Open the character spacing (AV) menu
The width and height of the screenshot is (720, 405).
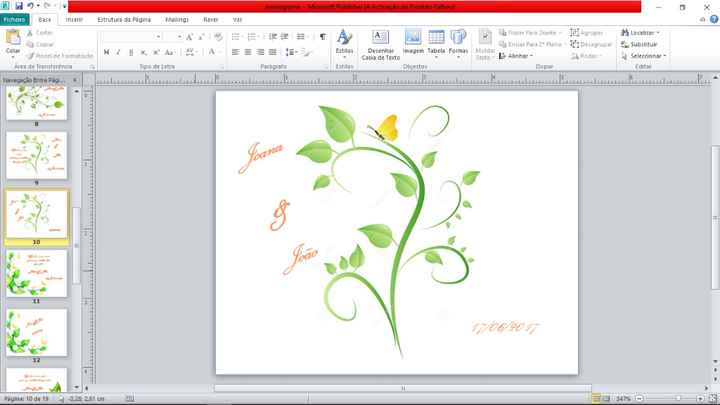tap(191, 52)
